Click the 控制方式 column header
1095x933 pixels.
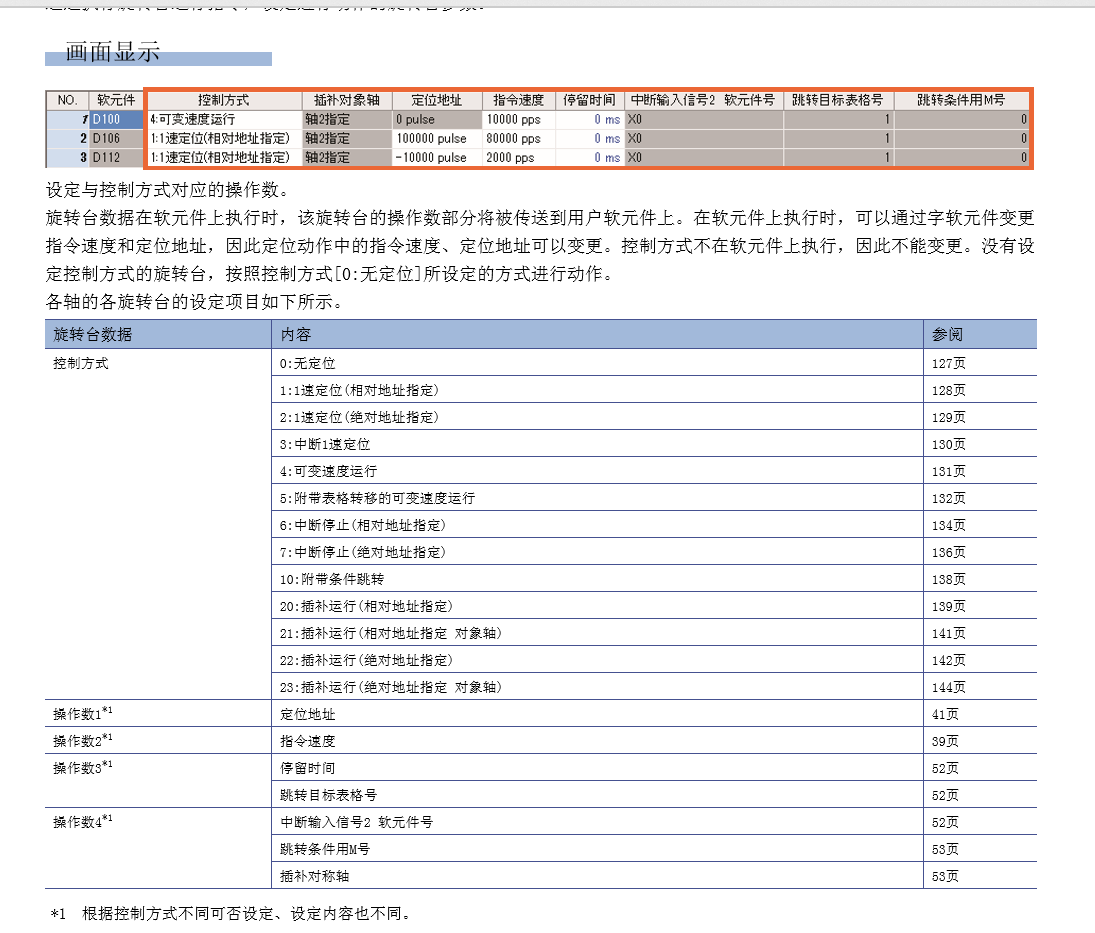(x=223, y=100)
